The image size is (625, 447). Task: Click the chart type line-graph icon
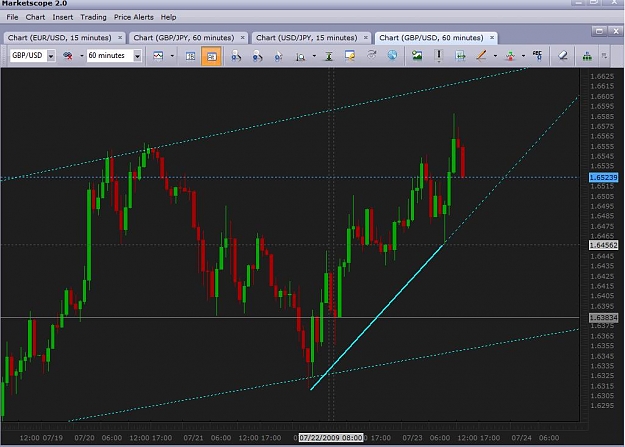[x=158, y=56]
